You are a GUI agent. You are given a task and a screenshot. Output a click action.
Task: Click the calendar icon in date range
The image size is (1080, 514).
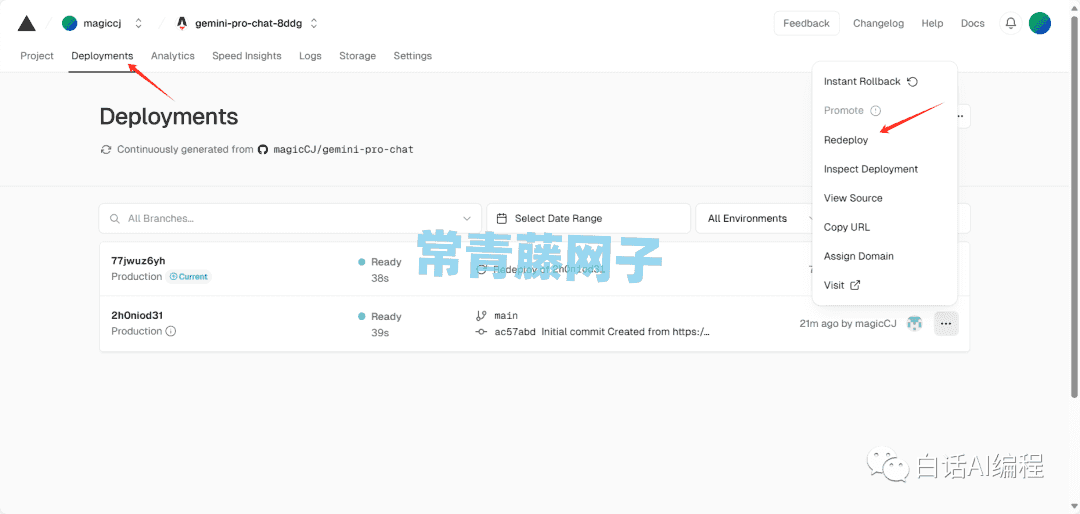502,218
